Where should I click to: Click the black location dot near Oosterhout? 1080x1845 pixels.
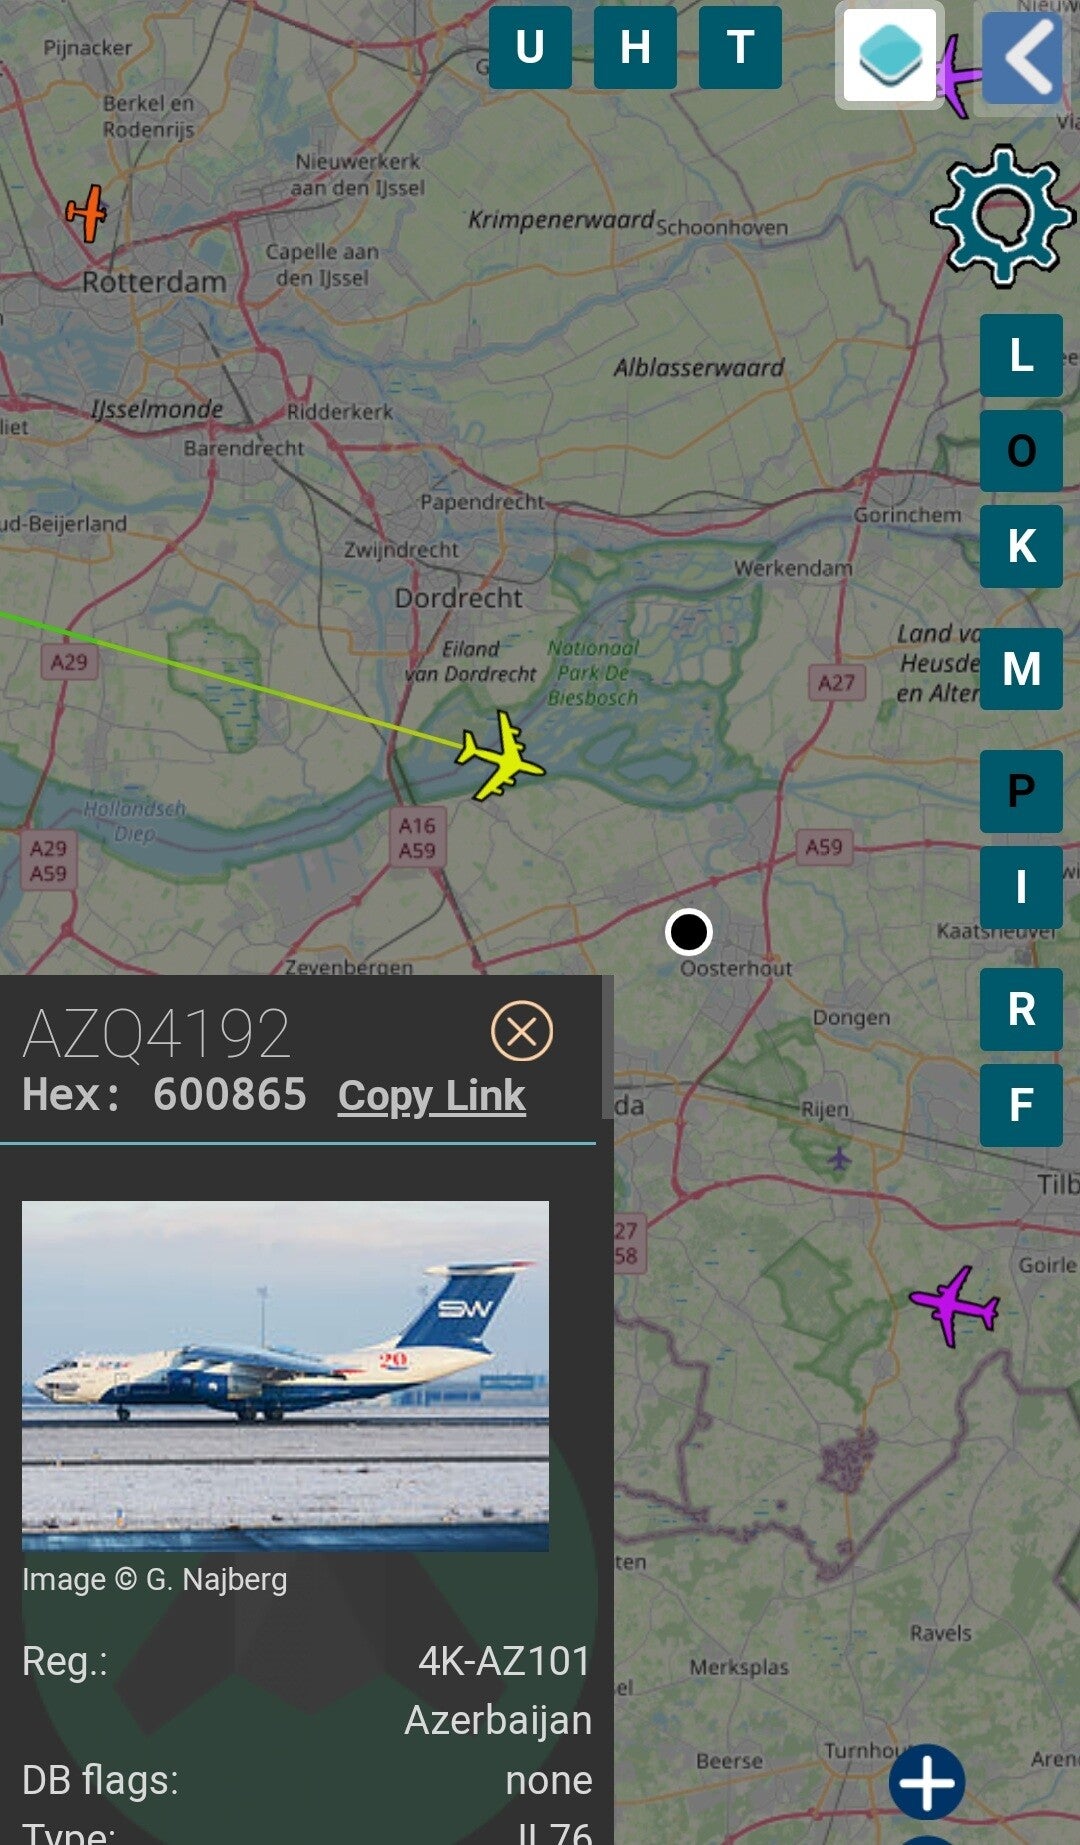[x=689, y=932]
